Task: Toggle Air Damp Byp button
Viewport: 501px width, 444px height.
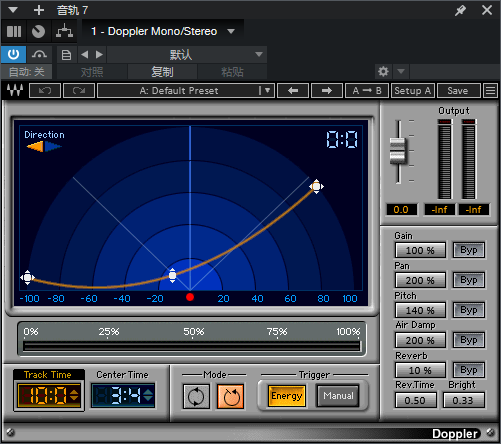Action: [x=469, y=340]
